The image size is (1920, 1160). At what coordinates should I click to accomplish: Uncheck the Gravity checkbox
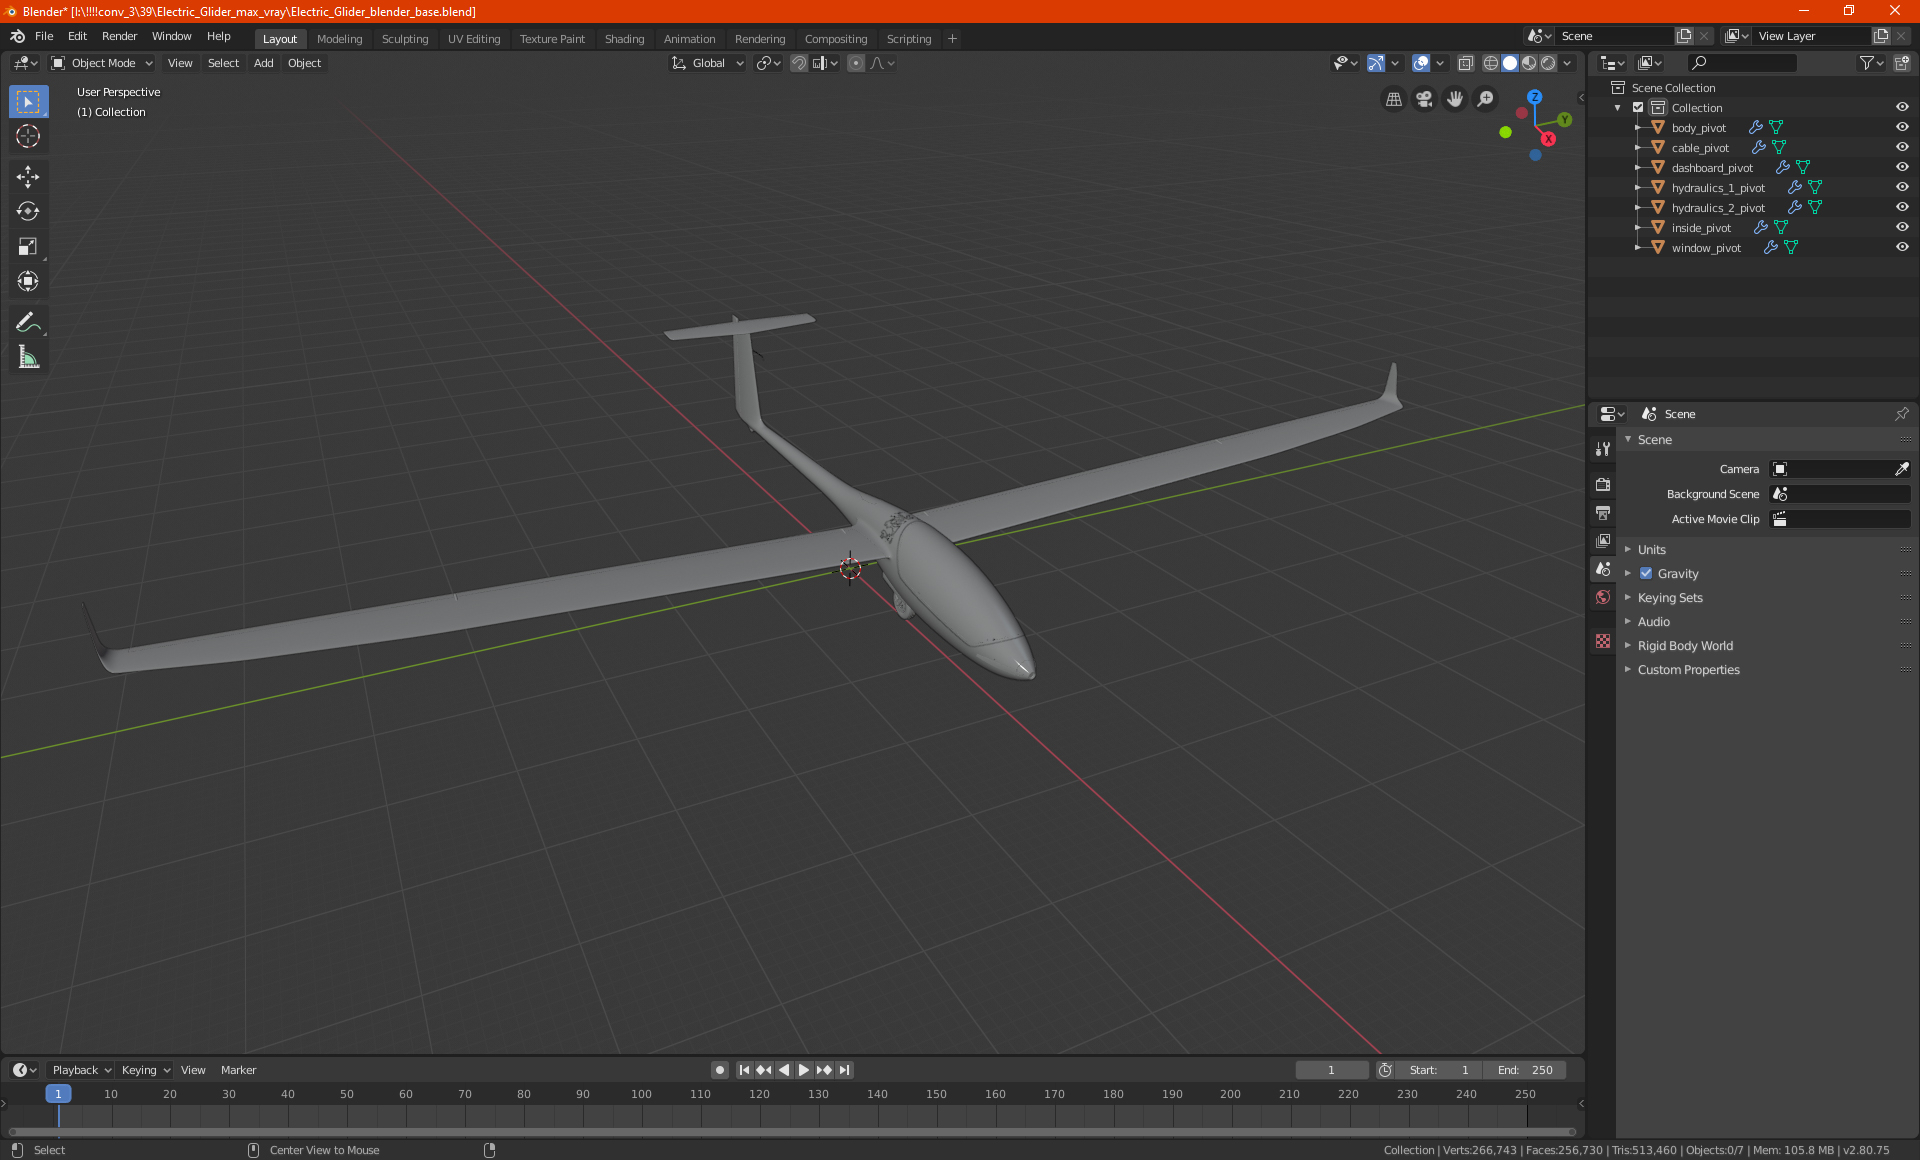tap(1646, 574)
